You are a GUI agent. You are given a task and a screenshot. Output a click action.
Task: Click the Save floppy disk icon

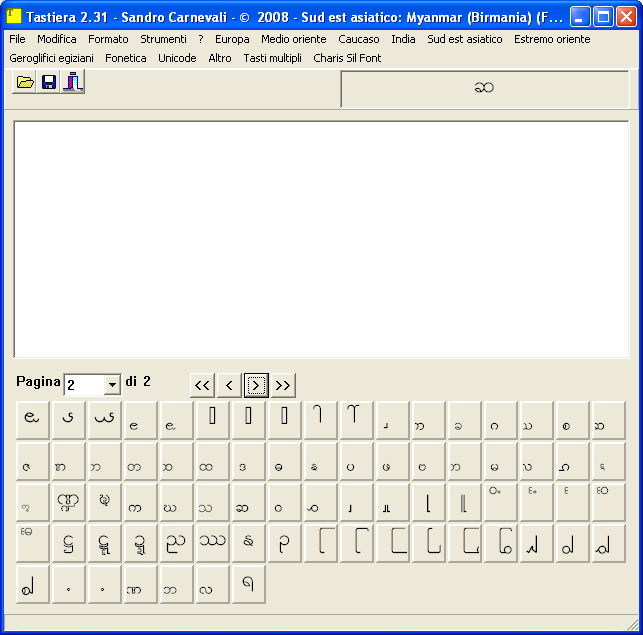(x=48, y=82)
